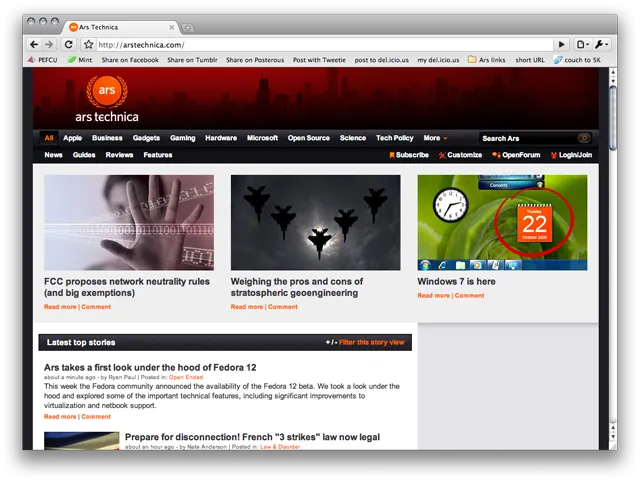
Task: Open the page menu icon
Action: 582,44
